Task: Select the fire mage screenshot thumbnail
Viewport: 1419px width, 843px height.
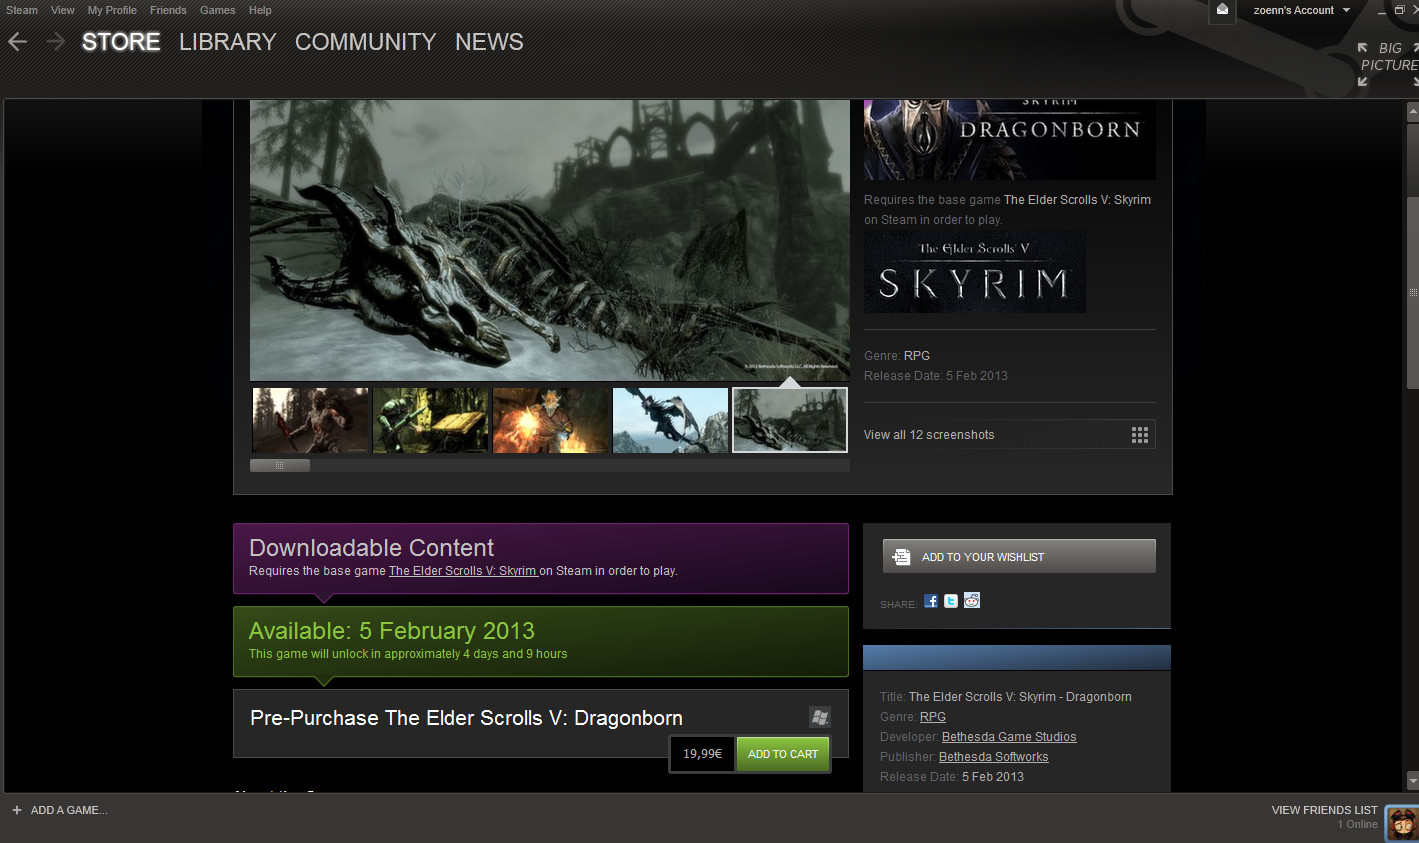Action: (551, 420)
